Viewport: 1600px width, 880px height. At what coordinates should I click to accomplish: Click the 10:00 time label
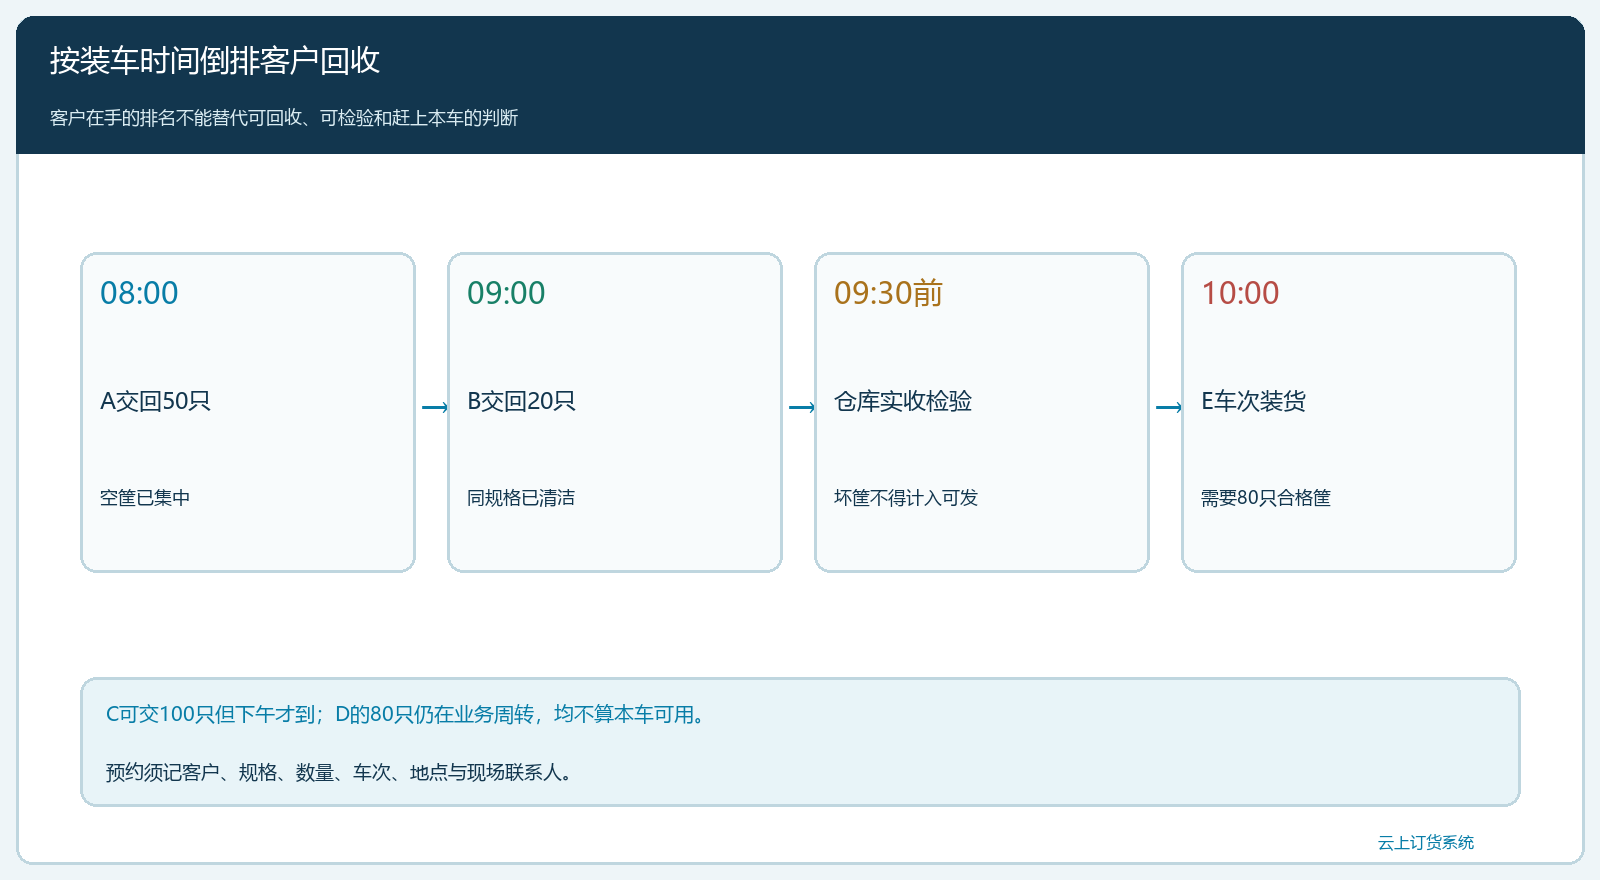pos(1240,293)
